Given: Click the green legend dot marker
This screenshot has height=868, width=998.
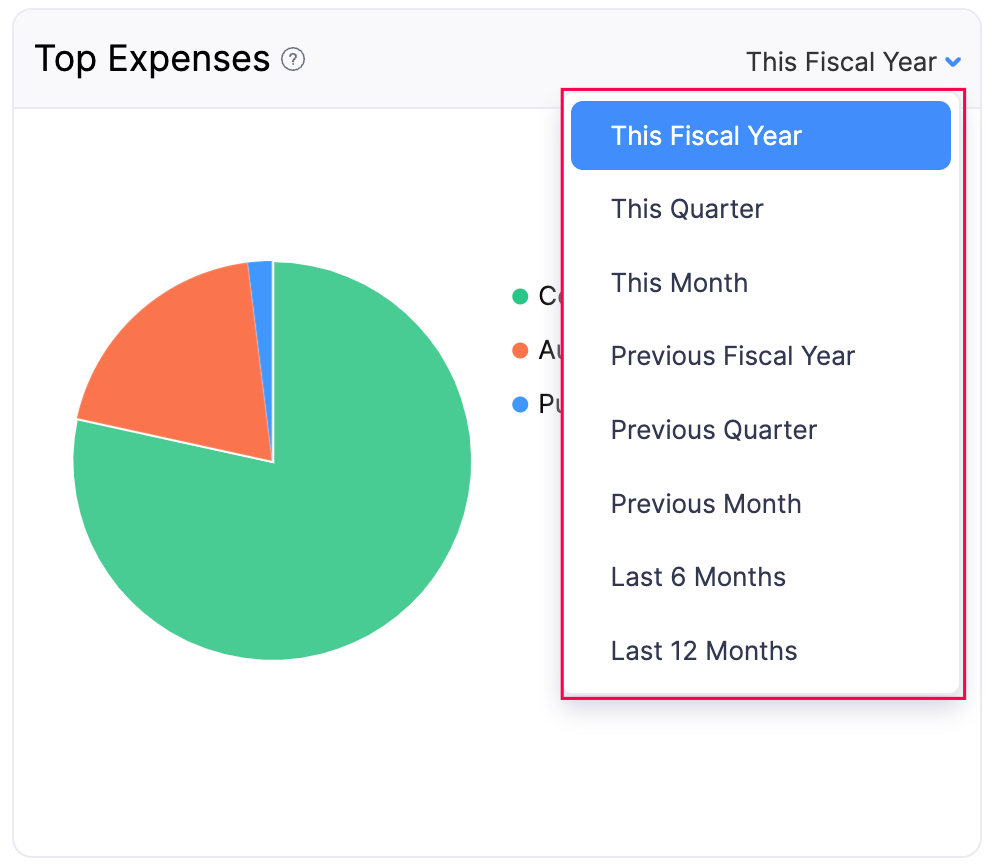Looking at the screenshot, I should click(x=519, y=296).
